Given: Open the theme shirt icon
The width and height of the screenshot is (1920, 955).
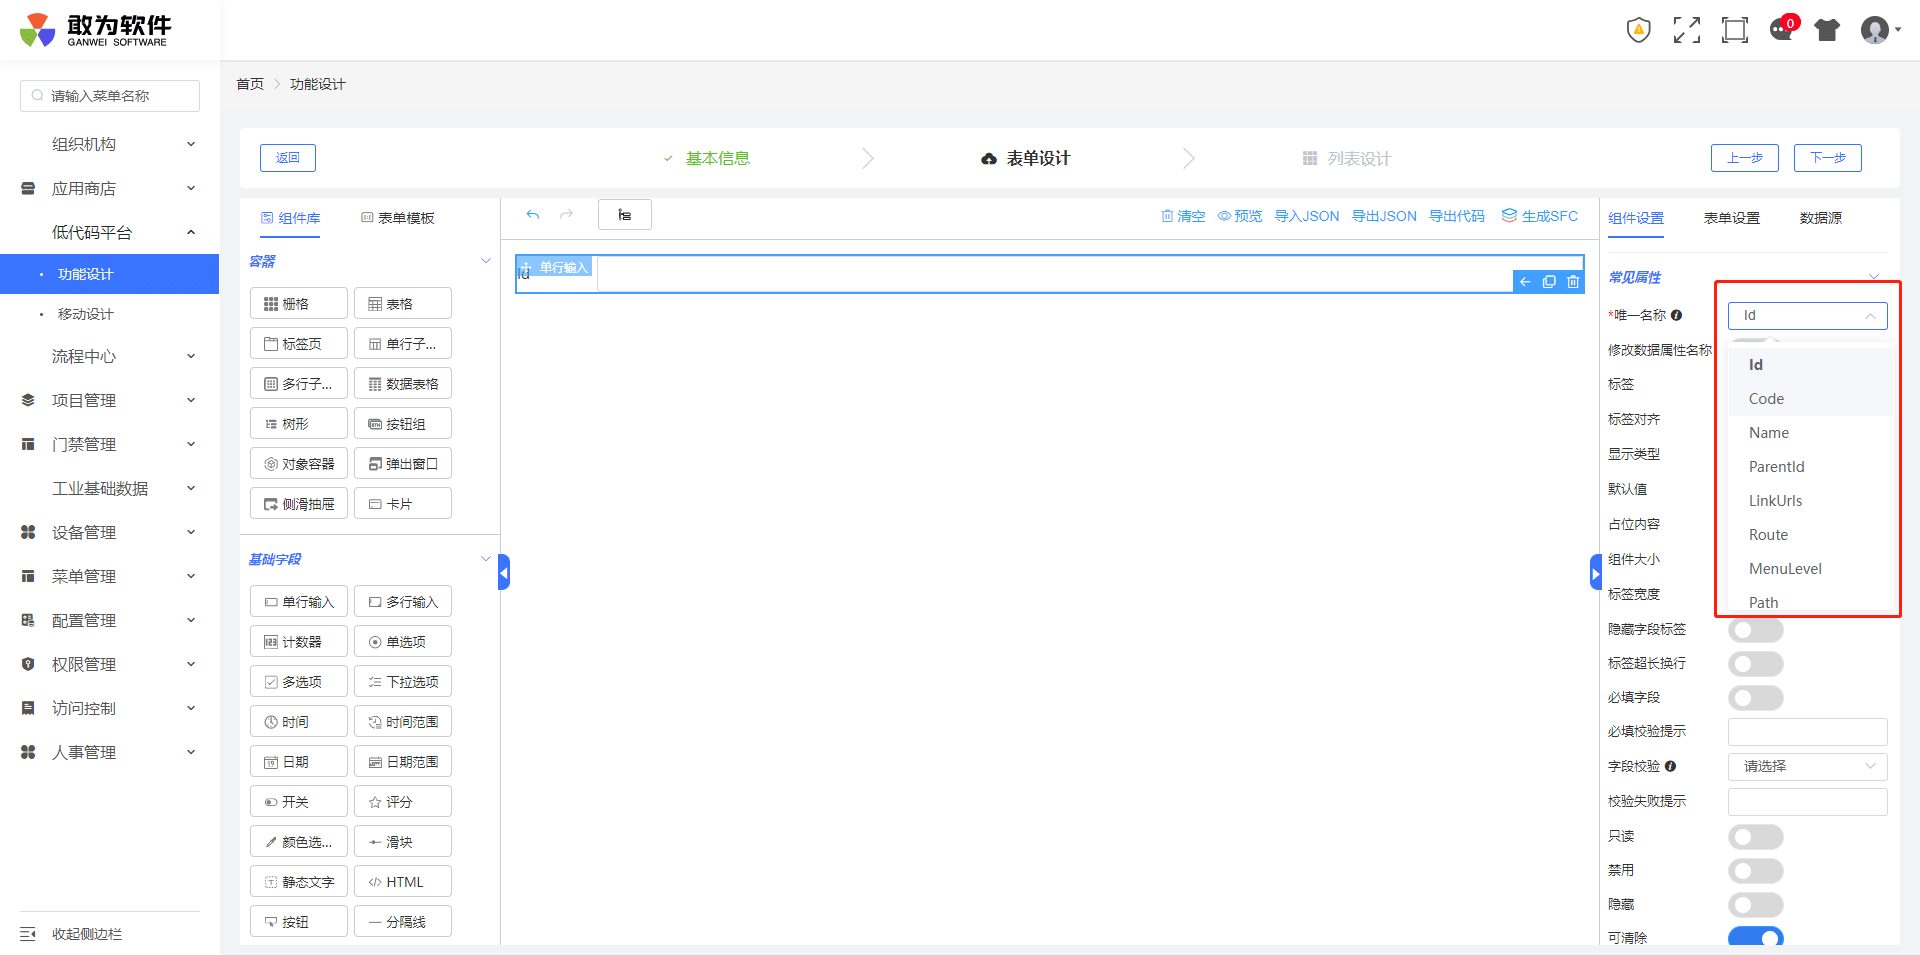Looking at the screenshot, I should pos(1828,30).
